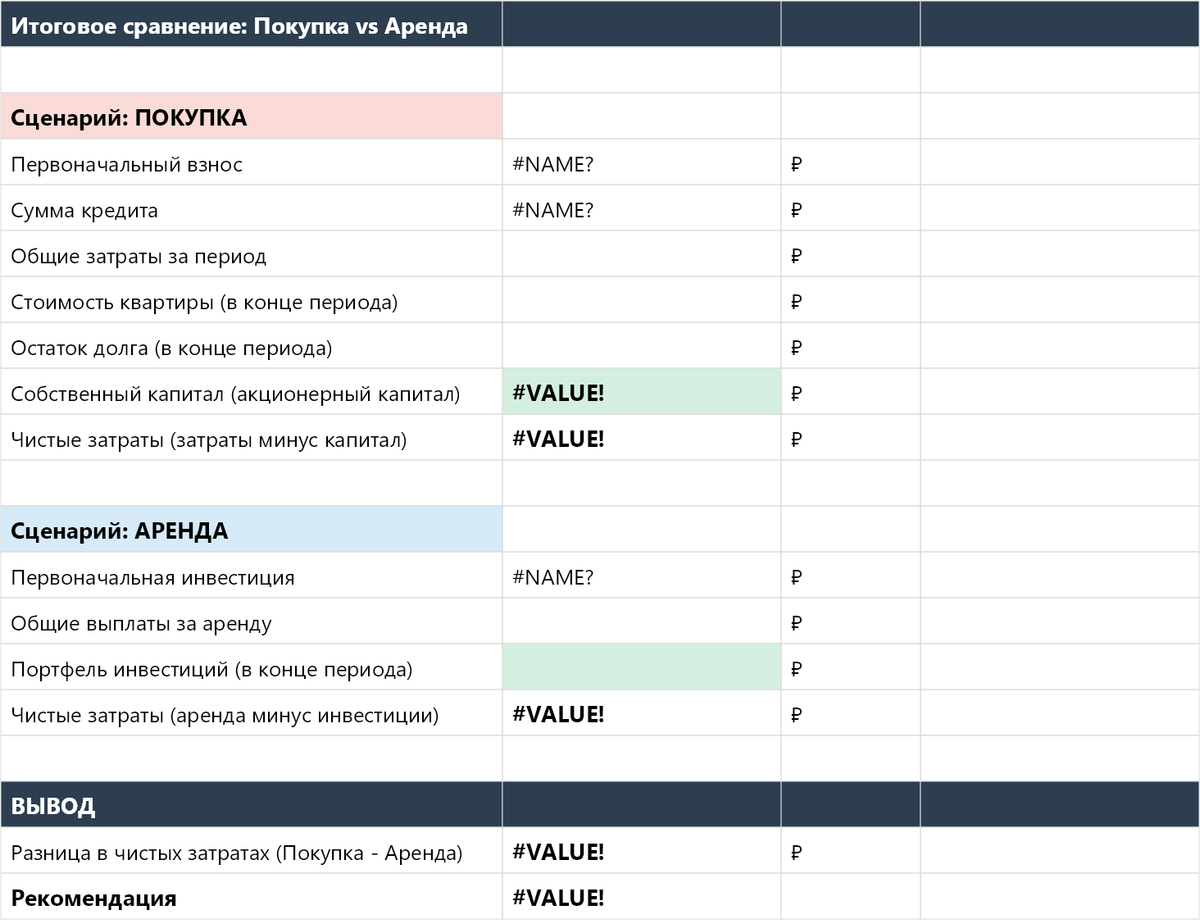Click the #NAME? error next to 'Сумма кредита'
Viewport: 1200px width, 920px height.
point(640,208)
